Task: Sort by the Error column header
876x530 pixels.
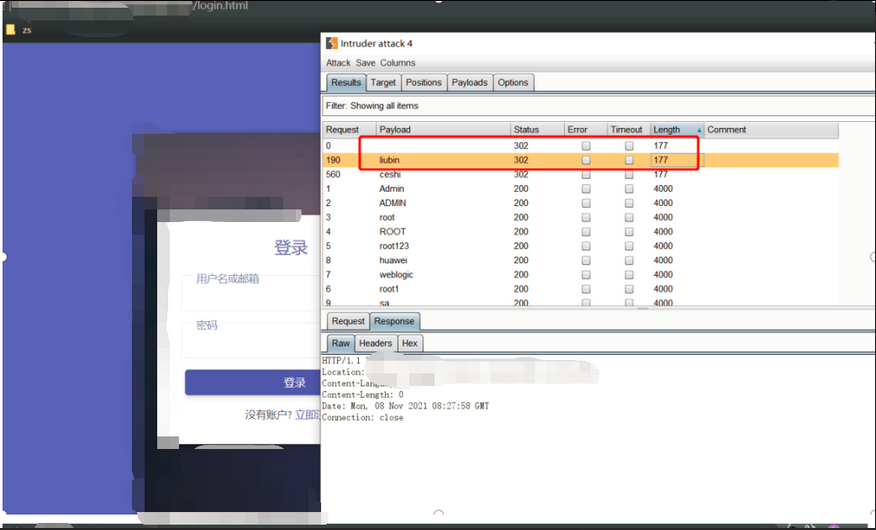Action: pyautogui.click(x=585, y=130)
